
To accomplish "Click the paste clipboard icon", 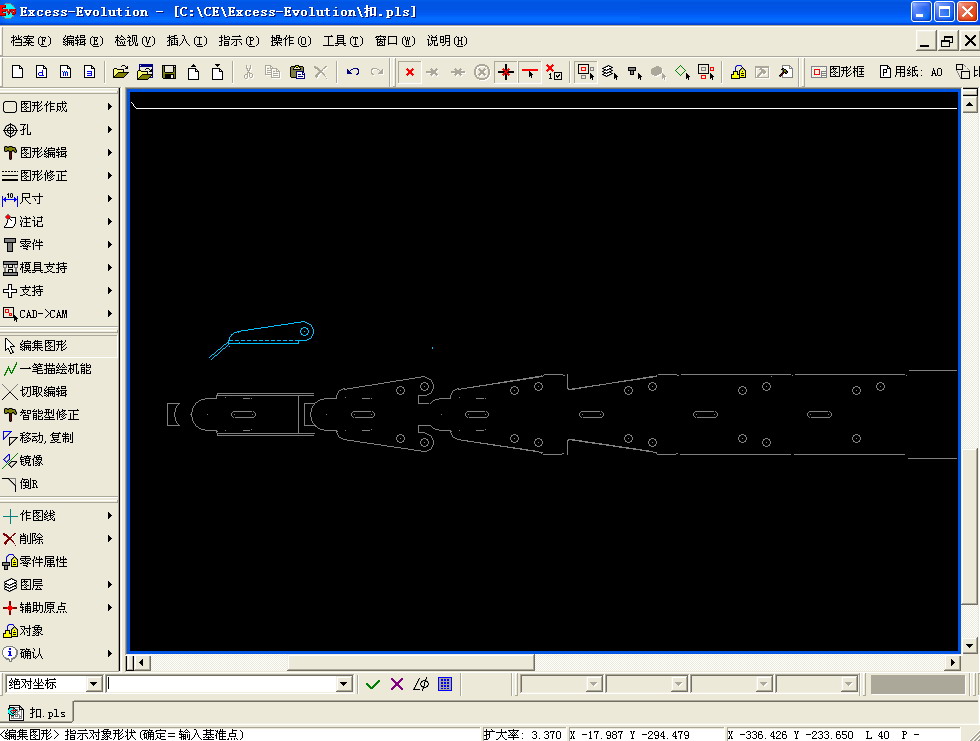I will [x=297, y=72].
